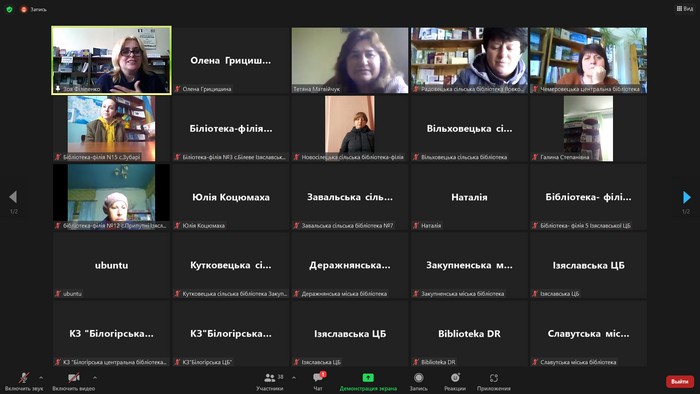Open Вид view layout menu
This screenshot has height=394, width=700.
click(x=685, y=8)
